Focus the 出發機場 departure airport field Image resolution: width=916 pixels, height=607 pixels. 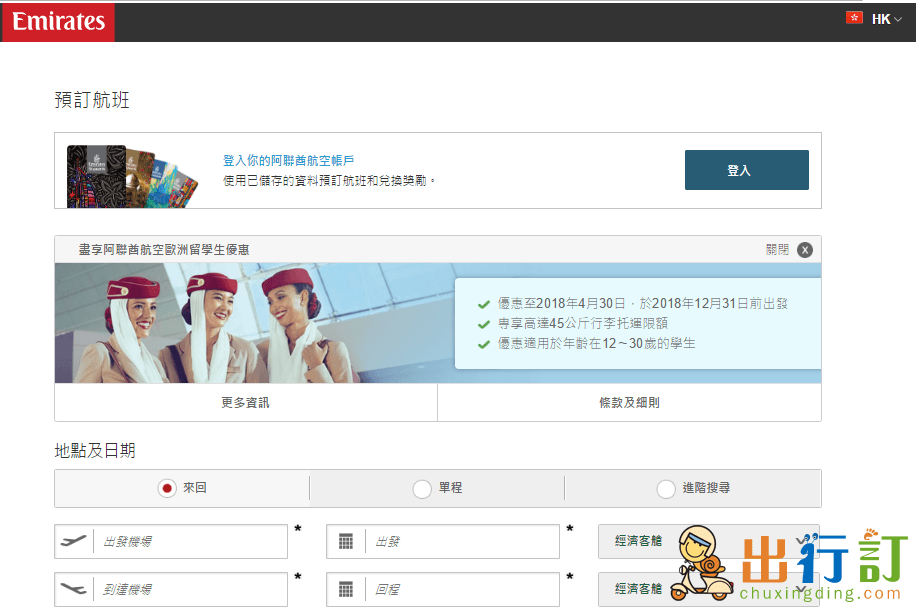pyautogui.click(x=171, y=542)
